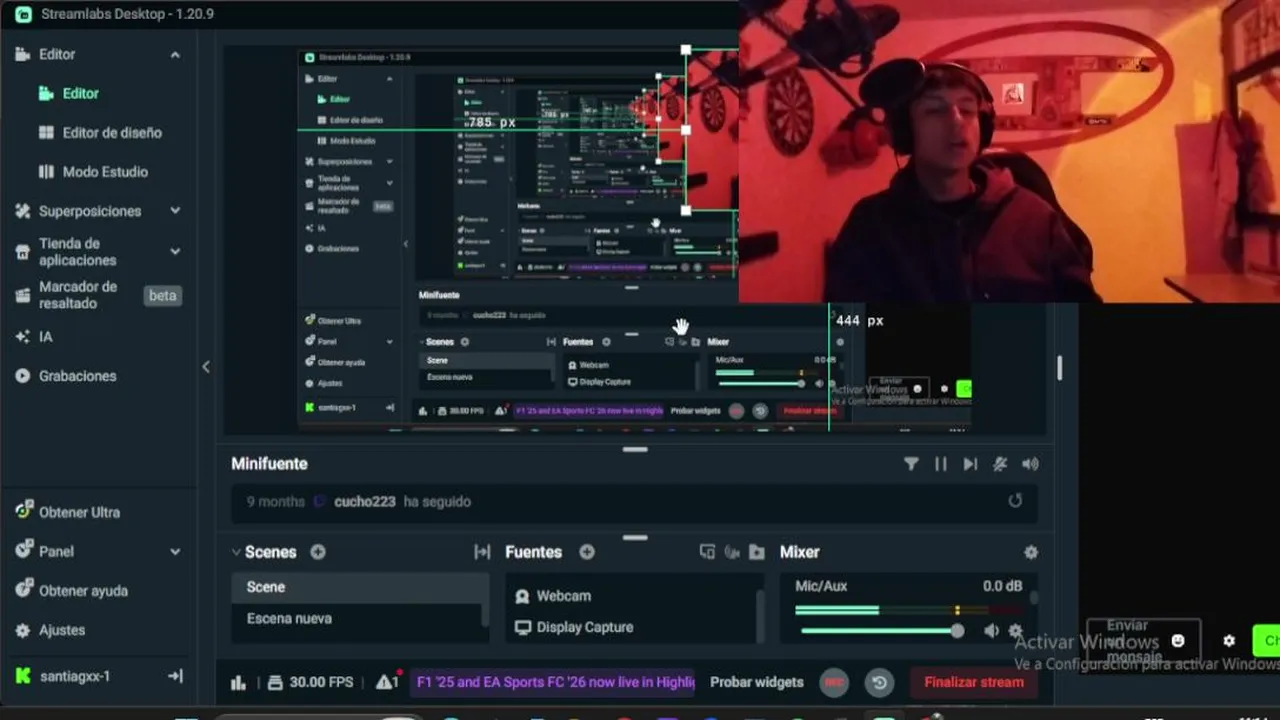
Task: Mute the Mic/Aux channel
Action: (991, 631)
